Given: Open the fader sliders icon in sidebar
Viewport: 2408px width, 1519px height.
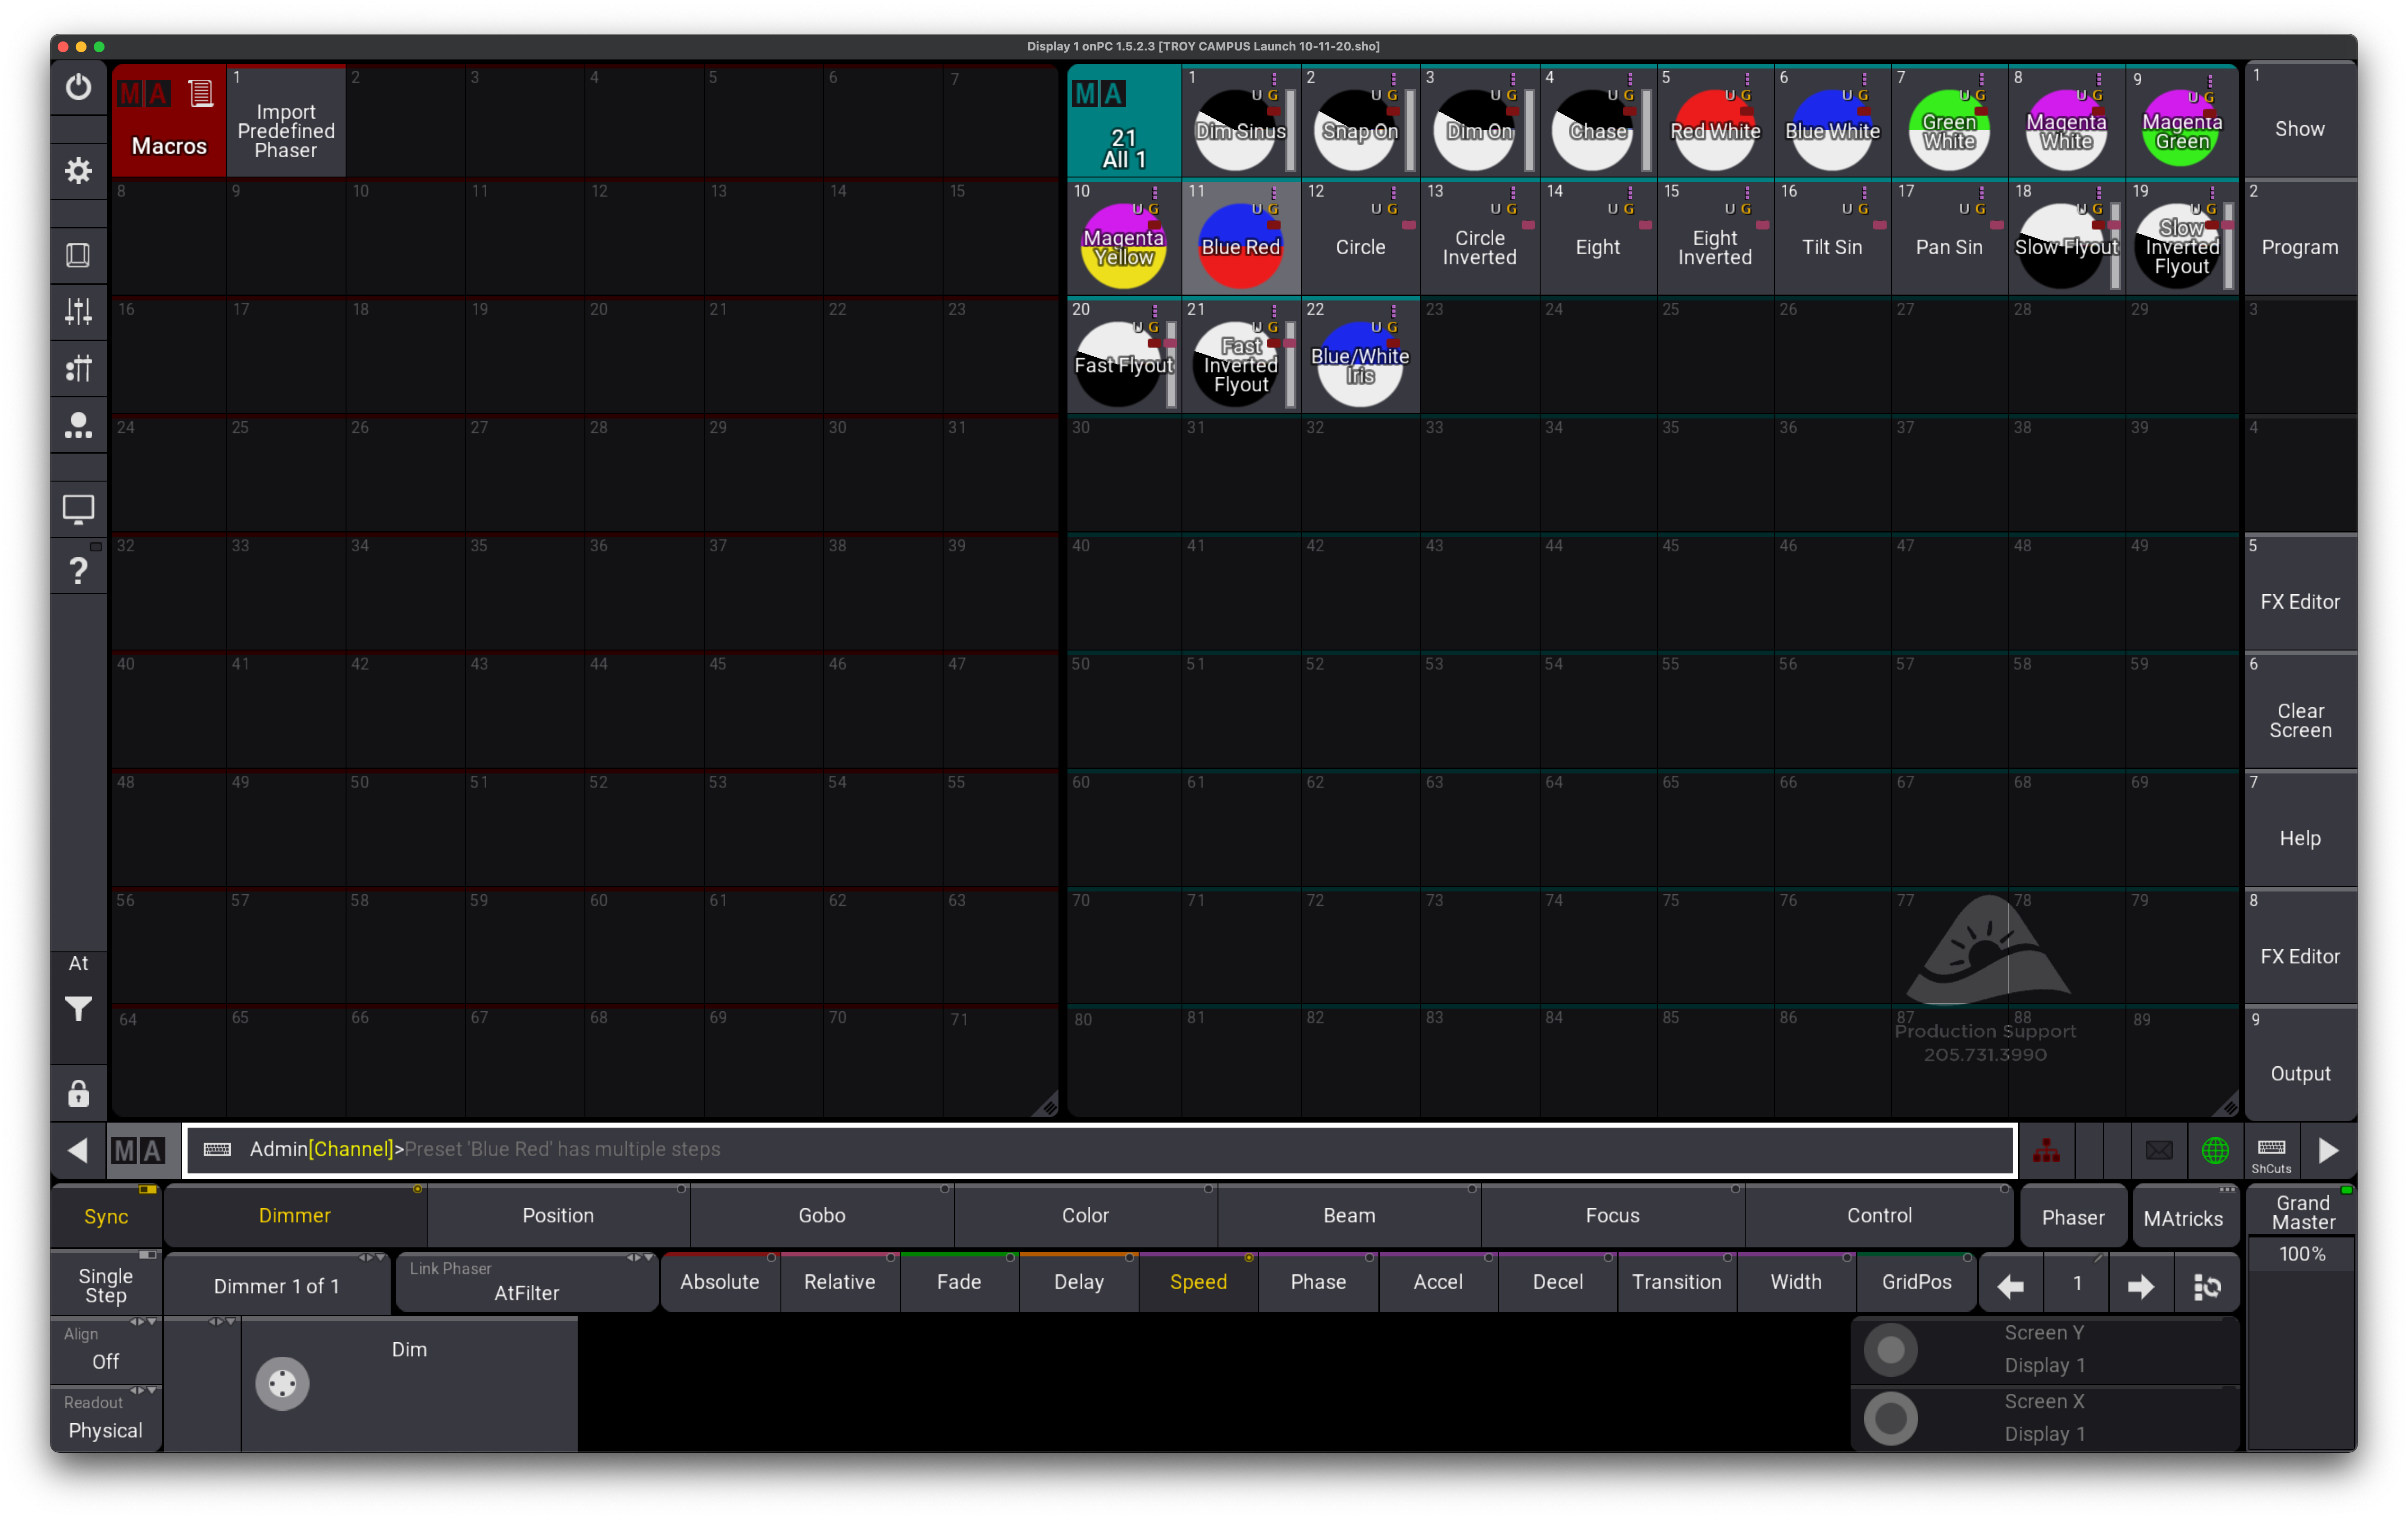Looking at the screenshot, I should [x=78, y=312].
